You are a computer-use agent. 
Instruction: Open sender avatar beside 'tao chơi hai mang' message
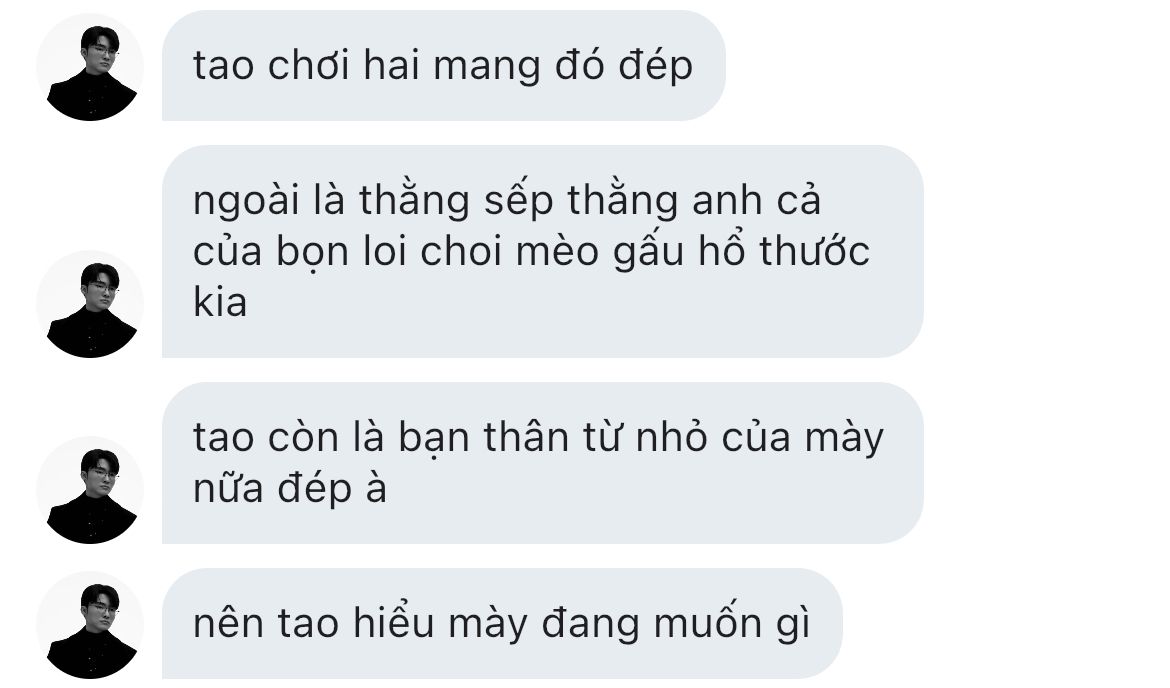90,67
